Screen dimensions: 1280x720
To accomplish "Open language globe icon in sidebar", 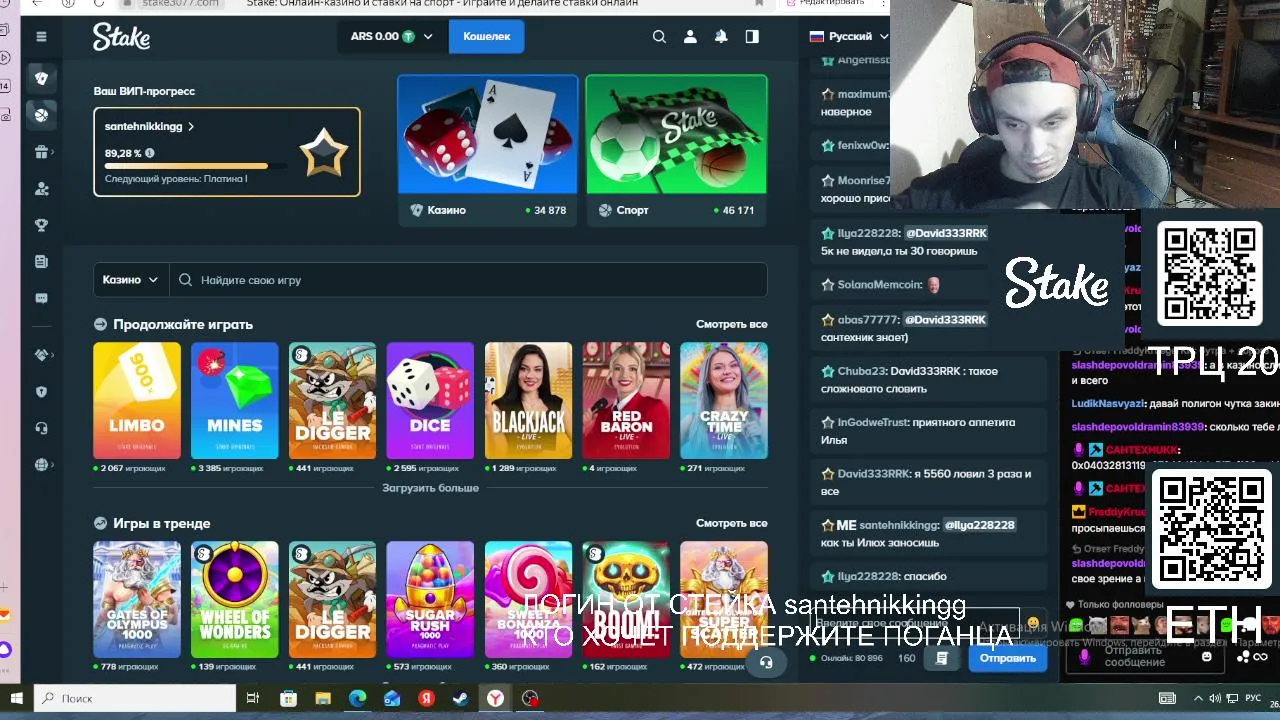I will coord(41,465).
